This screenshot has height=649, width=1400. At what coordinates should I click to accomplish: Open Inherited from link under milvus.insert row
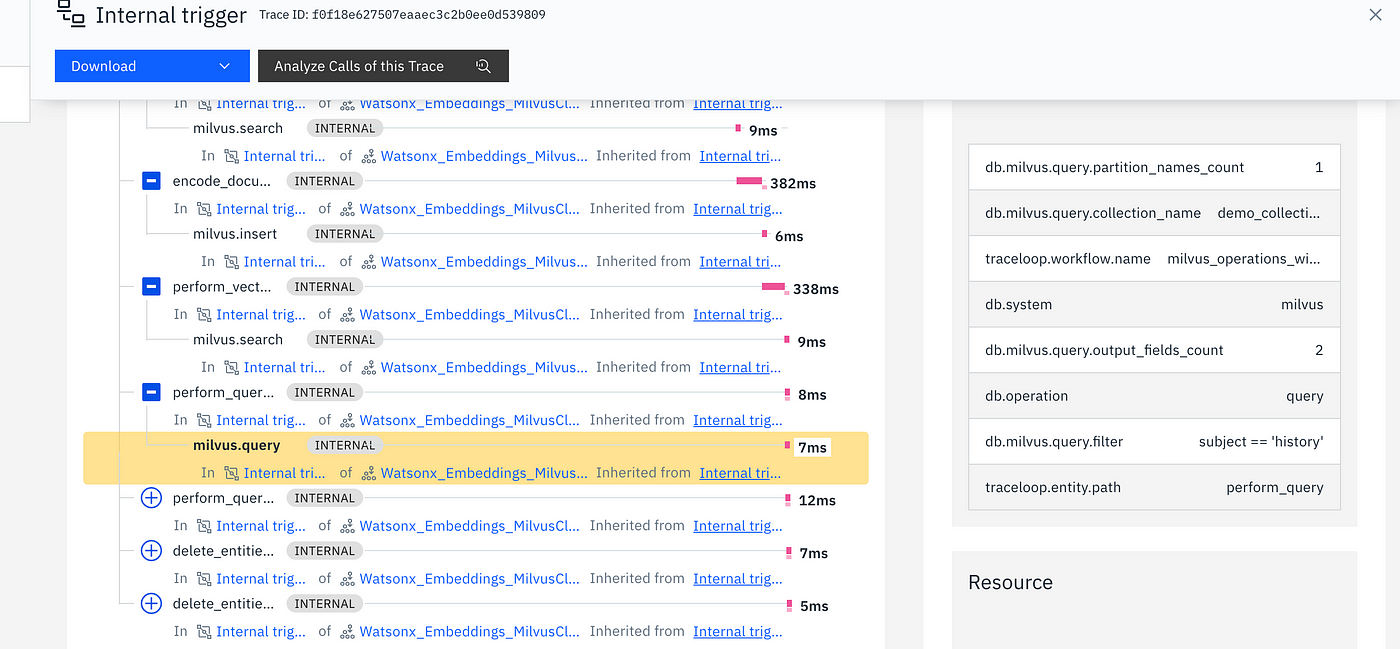click(x=740, y=262)
